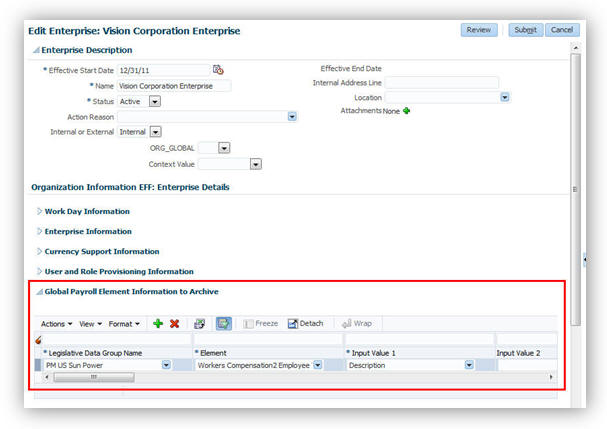Expand Currency Support Information section
The height and width of the screenshot is (429, 607).
(39, 252)
